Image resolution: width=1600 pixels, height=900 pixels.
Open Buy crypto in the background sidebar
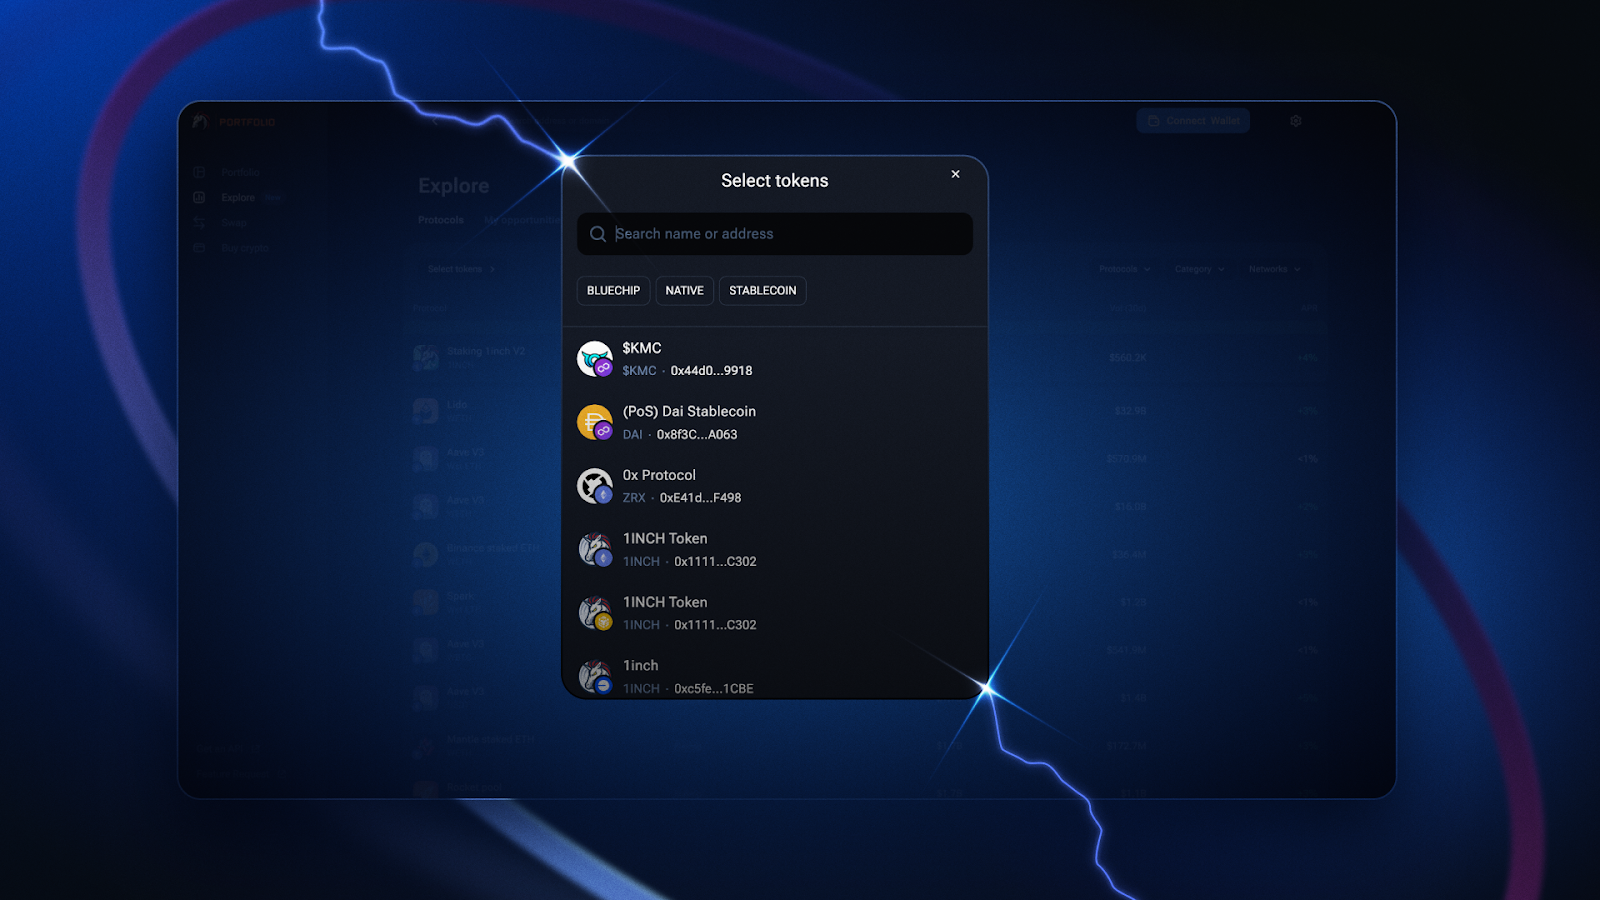(x=244, y=248)
